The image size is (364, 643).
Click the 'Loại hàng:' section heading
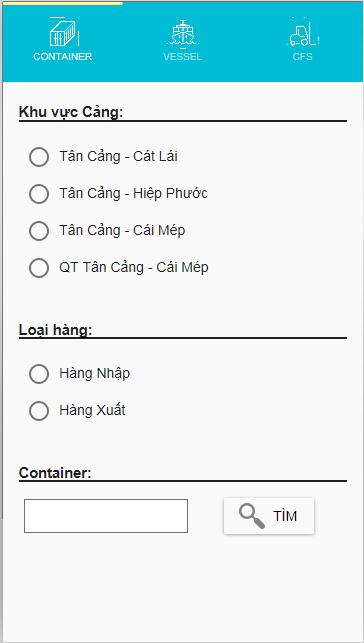click(55, 329)
